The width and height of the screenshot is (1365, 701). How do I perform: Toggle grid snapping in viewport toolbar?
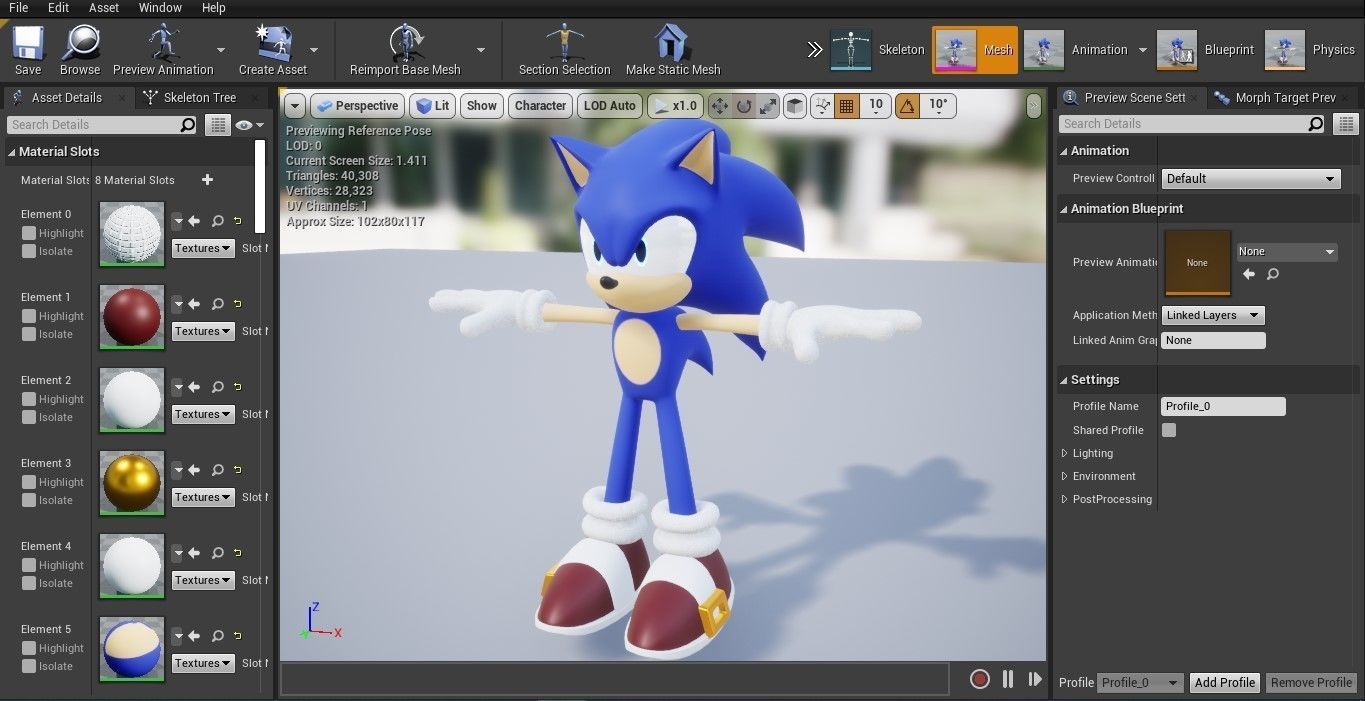point(846,106)
